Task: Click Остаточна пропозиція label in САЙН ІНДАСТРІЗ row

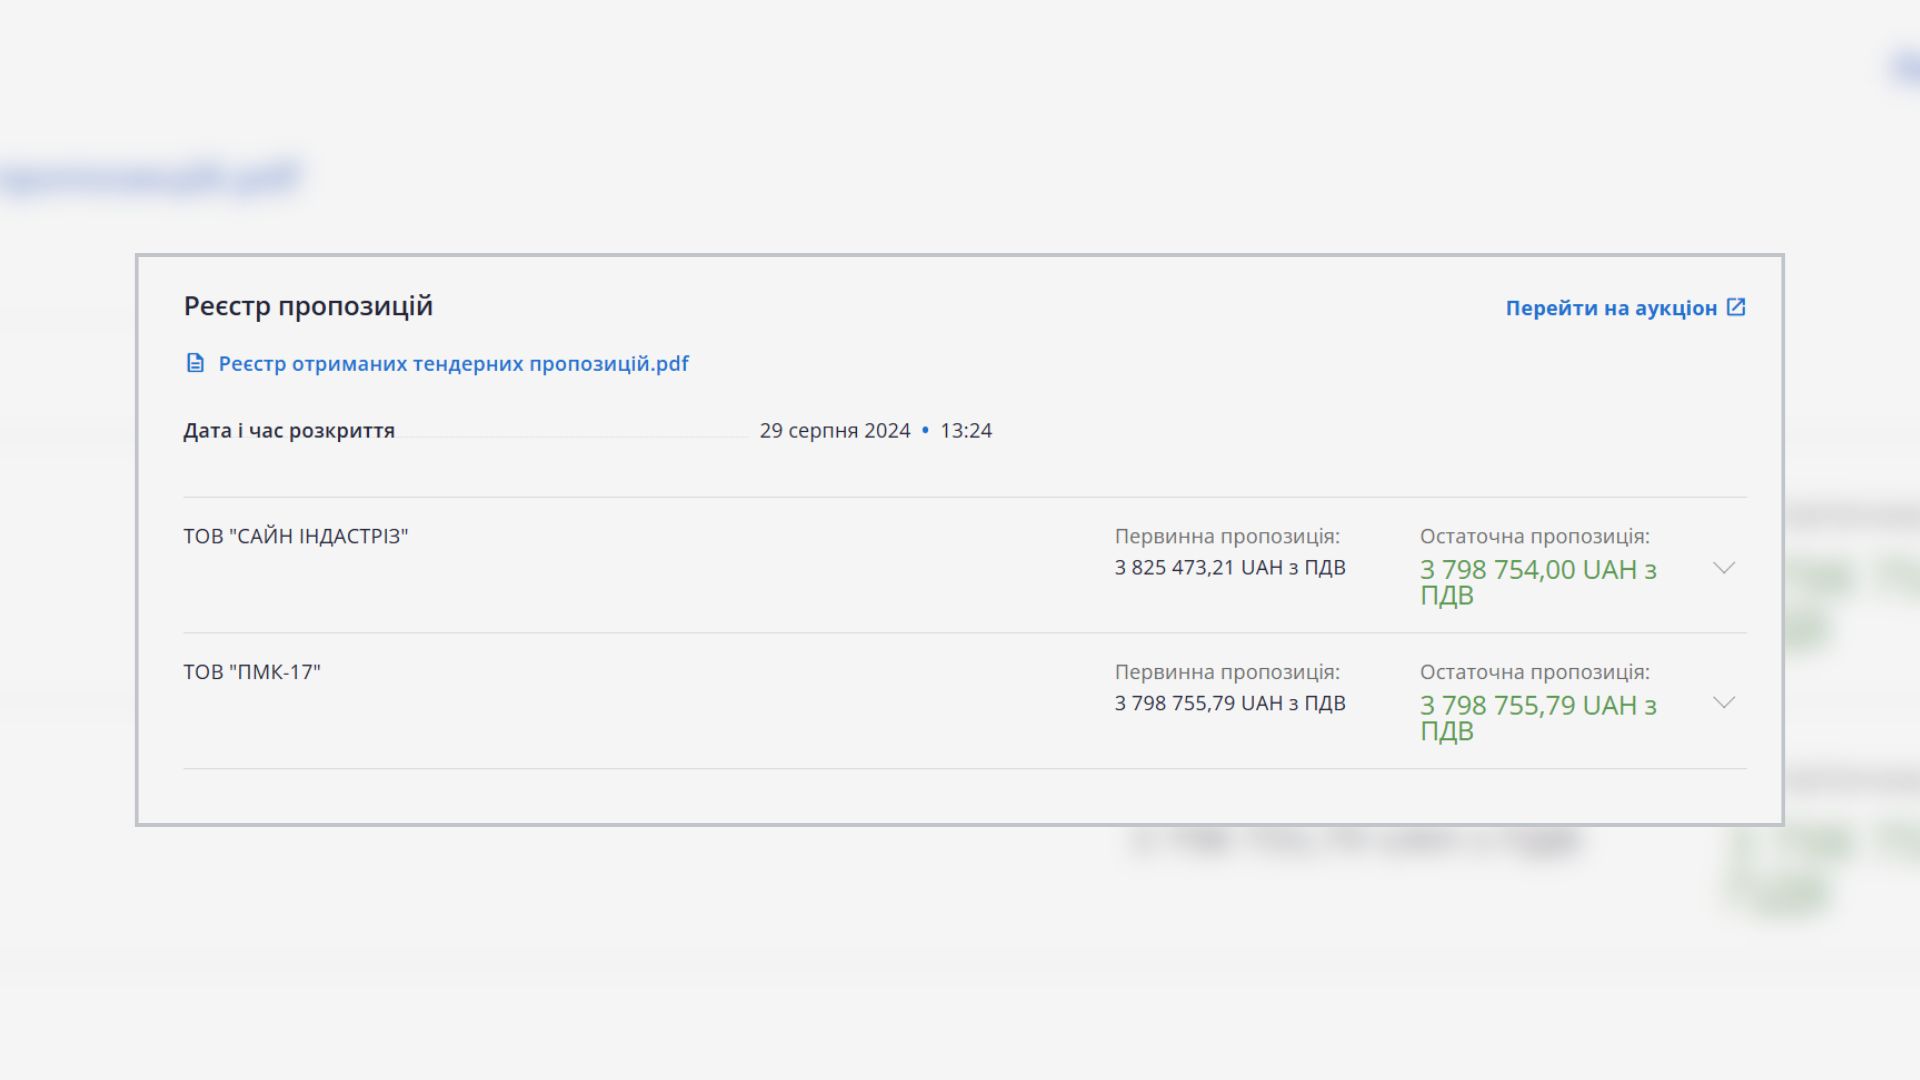Action: (x=1534, y=537)
